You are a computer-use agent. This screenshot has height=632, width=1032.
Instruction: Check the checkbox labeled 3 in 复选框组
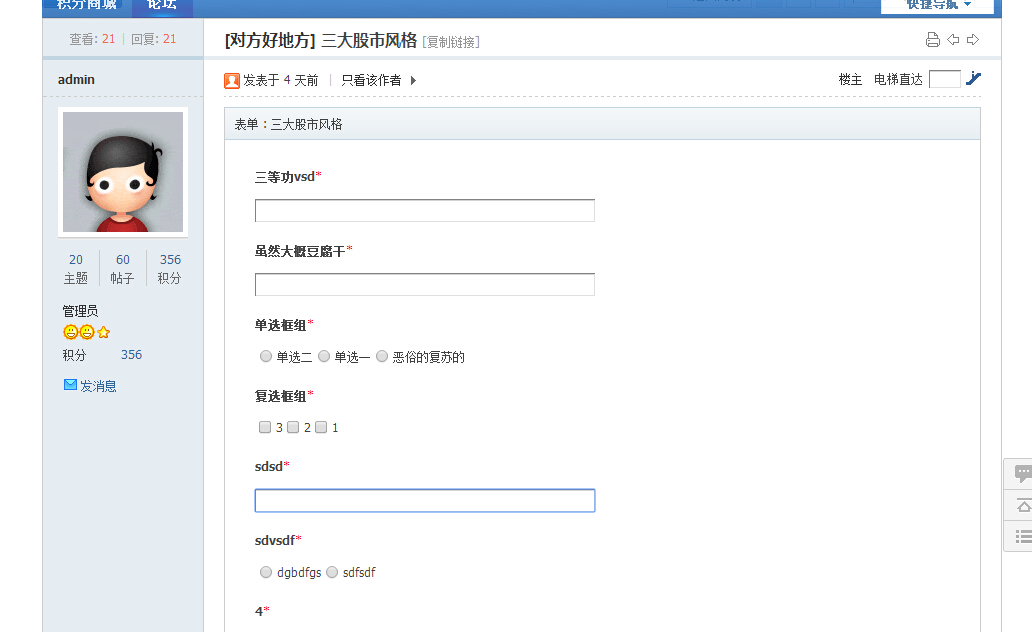[x=264, y=427]
